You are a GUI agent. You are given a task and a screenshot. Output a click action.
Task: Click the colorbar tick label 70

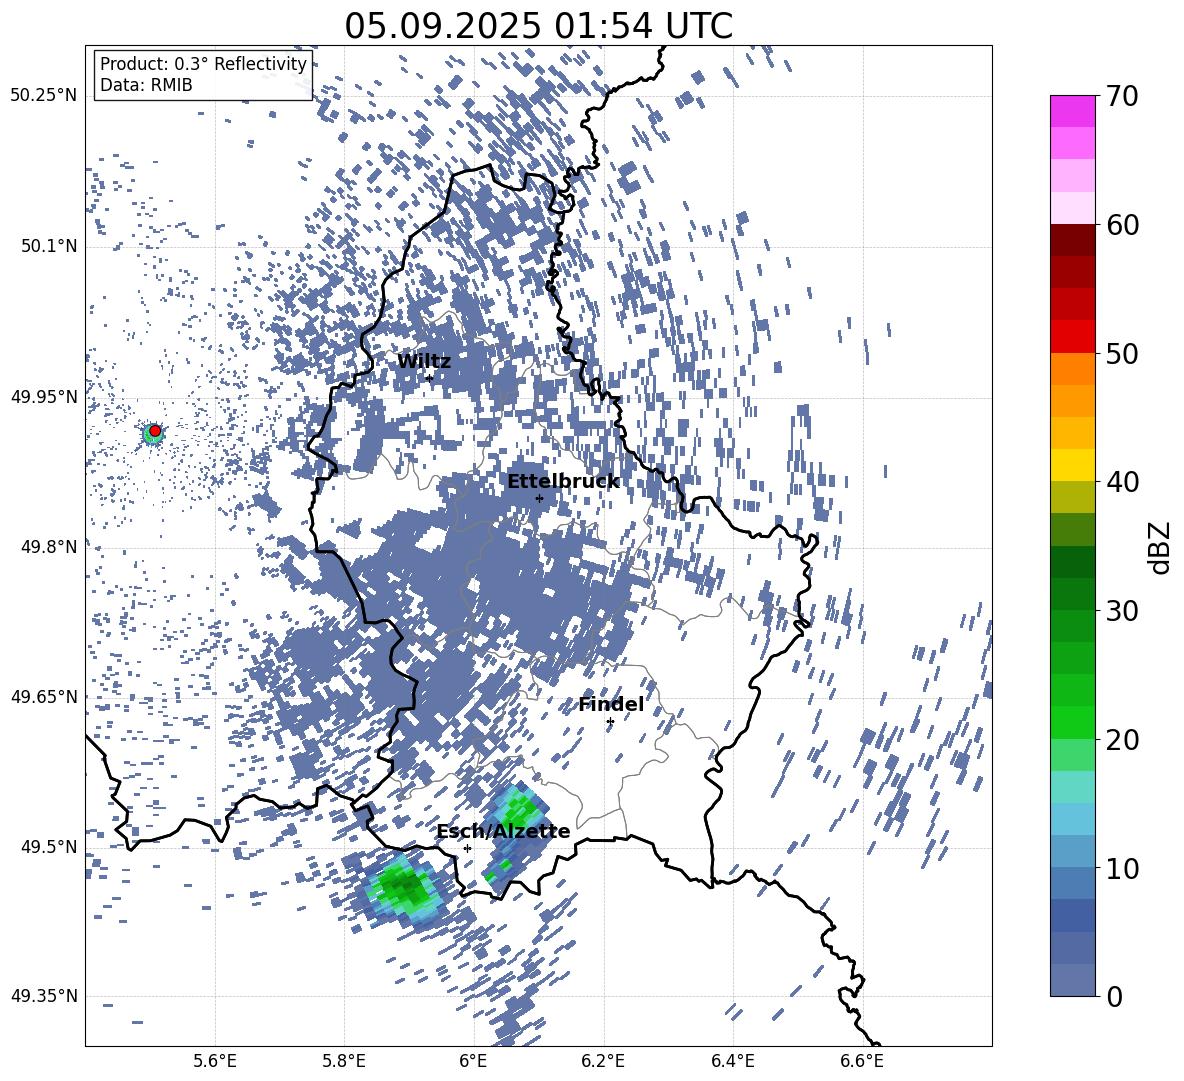pos(1122,96)
